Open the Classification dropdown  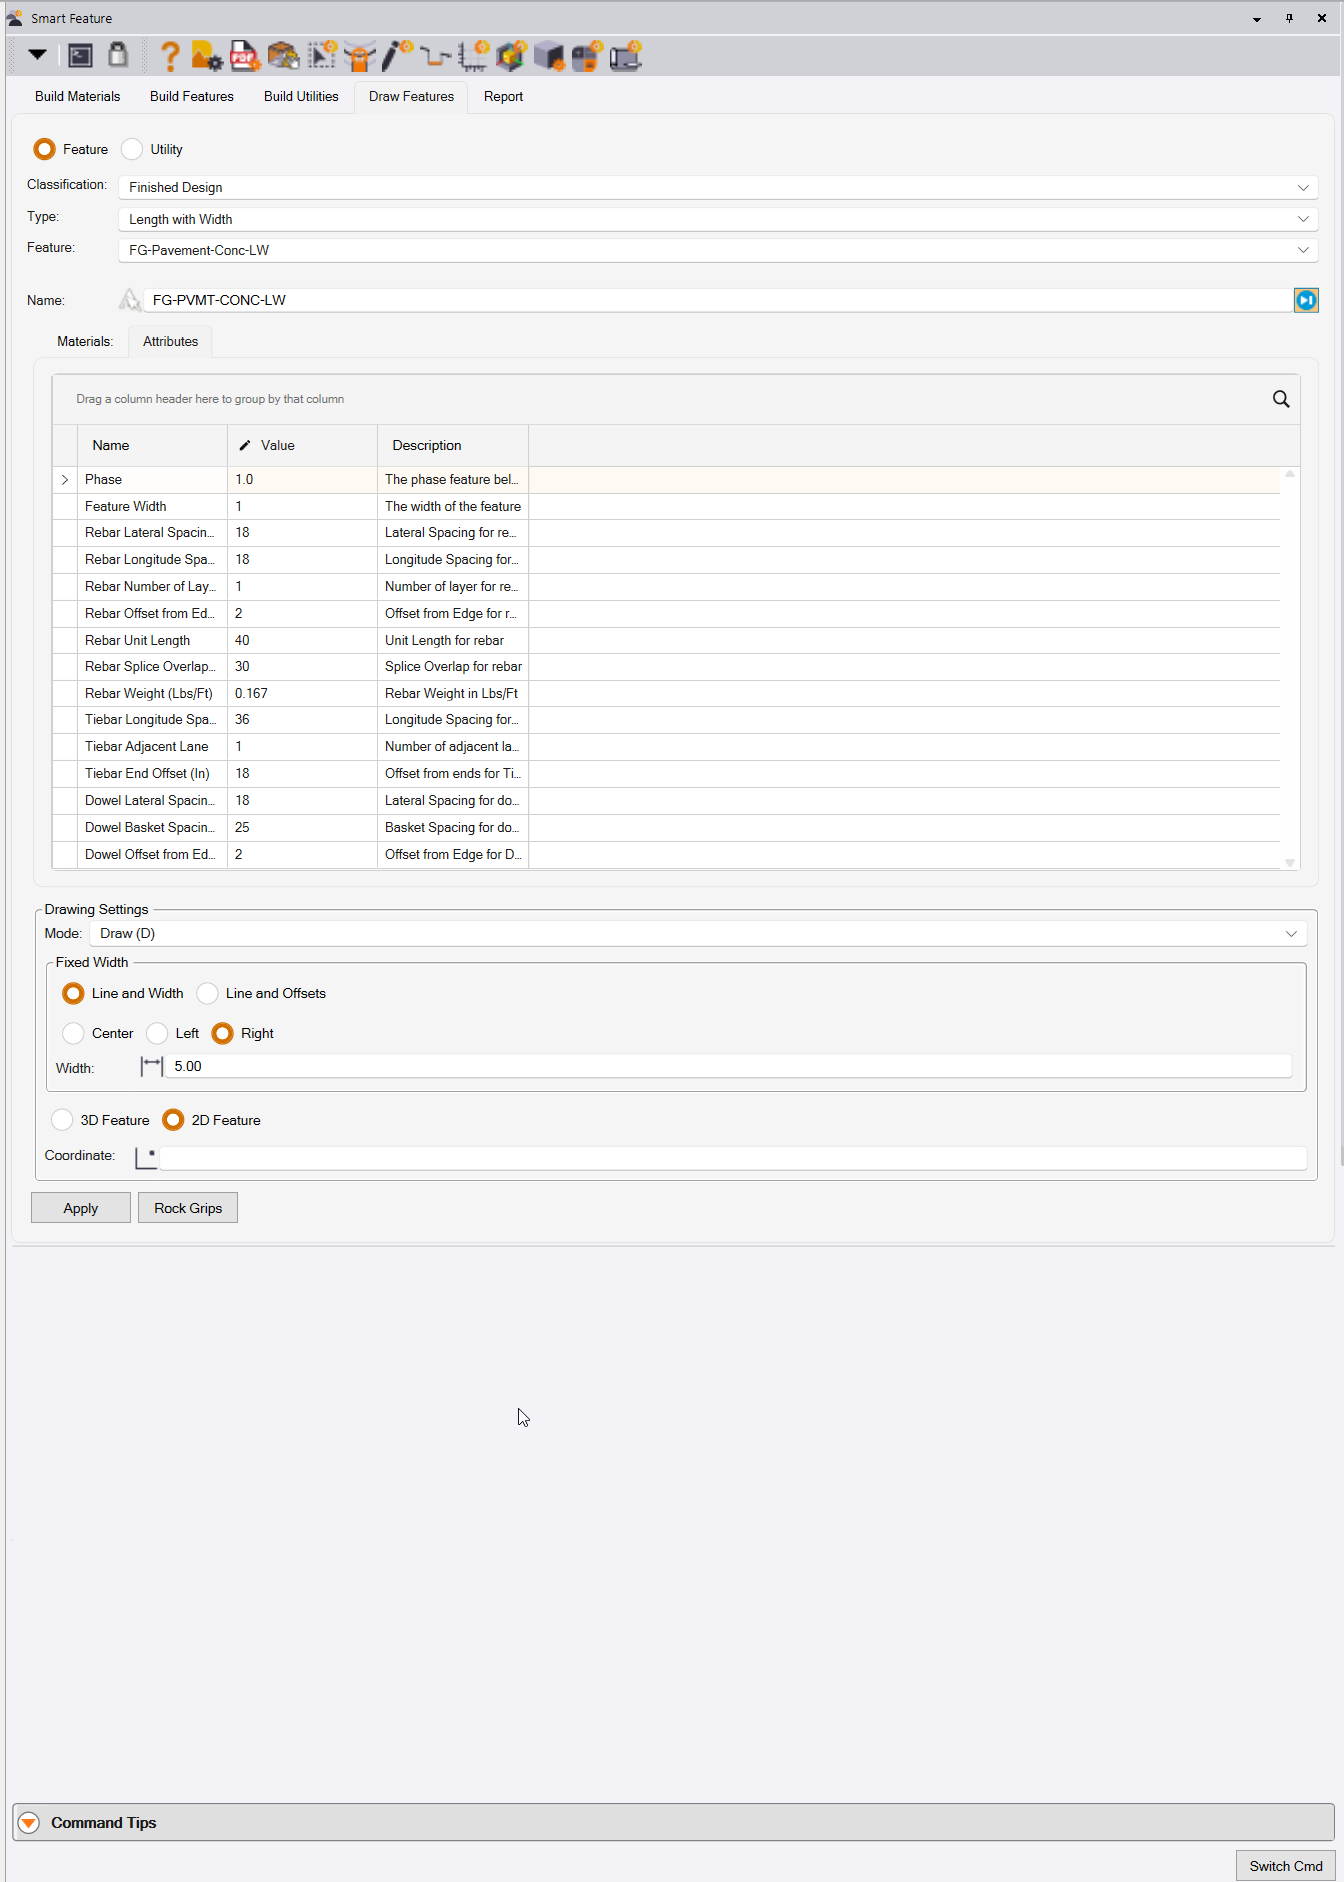(717, 187)
